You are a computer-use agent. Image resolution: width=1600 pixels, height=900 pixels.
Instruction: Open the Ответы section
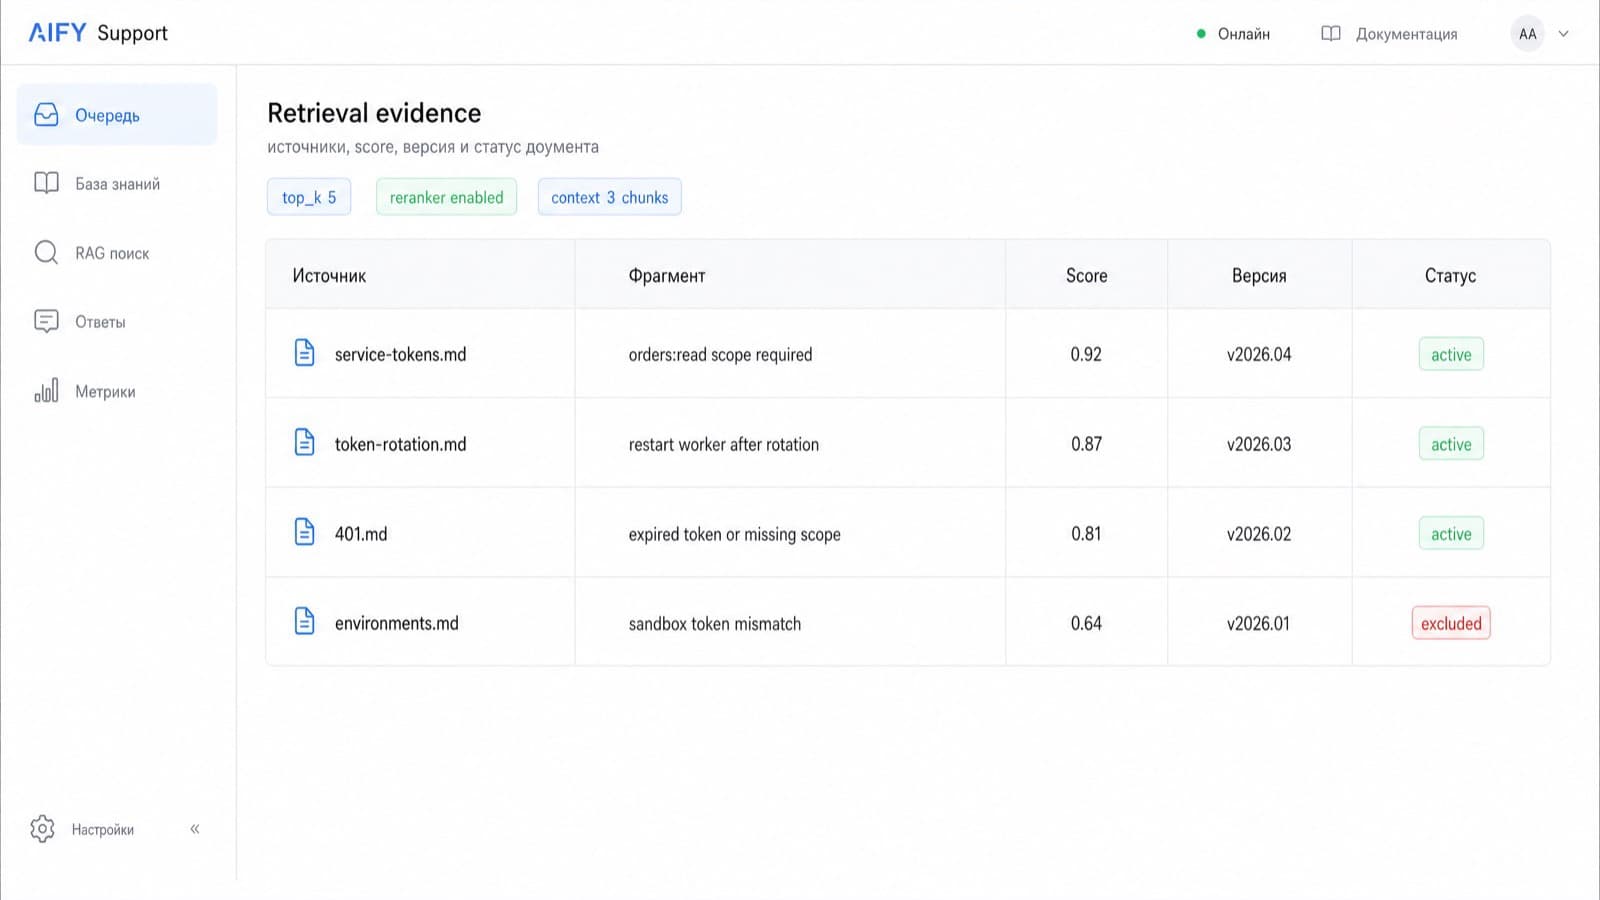tap(117, 322)
